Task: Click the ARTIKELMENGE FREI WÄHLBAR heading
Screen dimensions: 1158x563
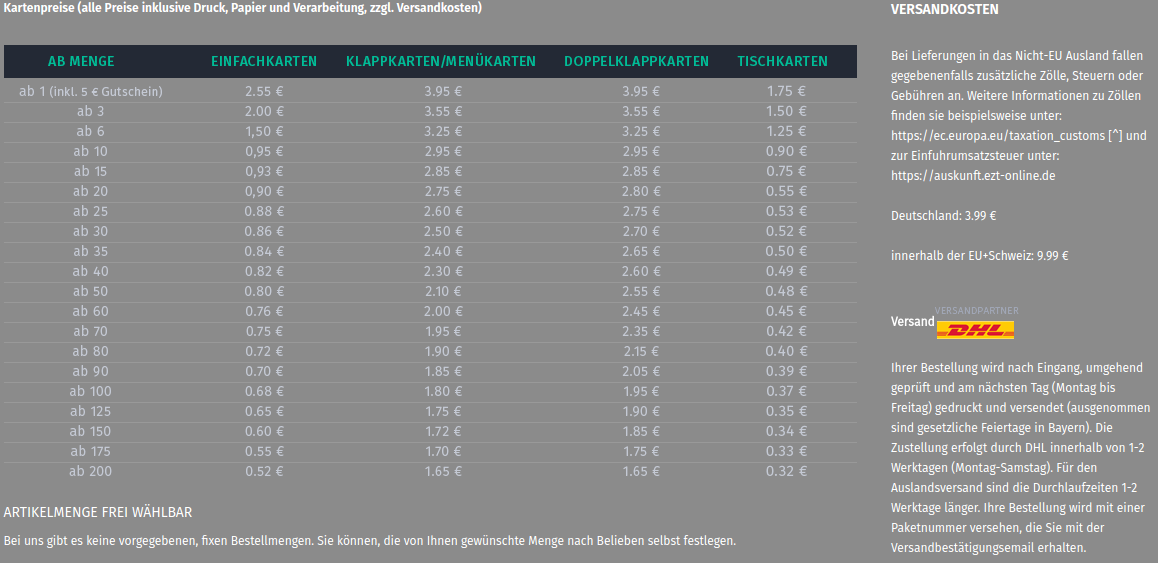Action: pyautogui.click(x=98, y=512)
